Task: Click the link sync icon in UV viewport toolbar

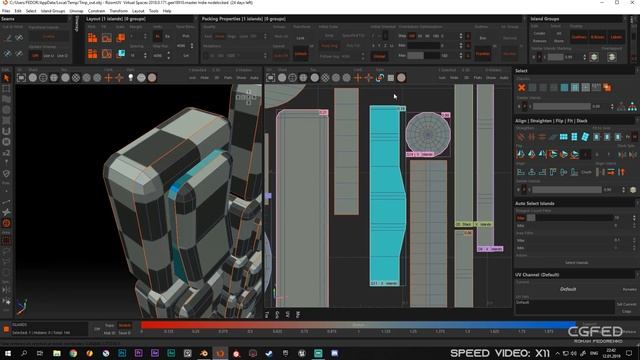Action: (380, 78)
